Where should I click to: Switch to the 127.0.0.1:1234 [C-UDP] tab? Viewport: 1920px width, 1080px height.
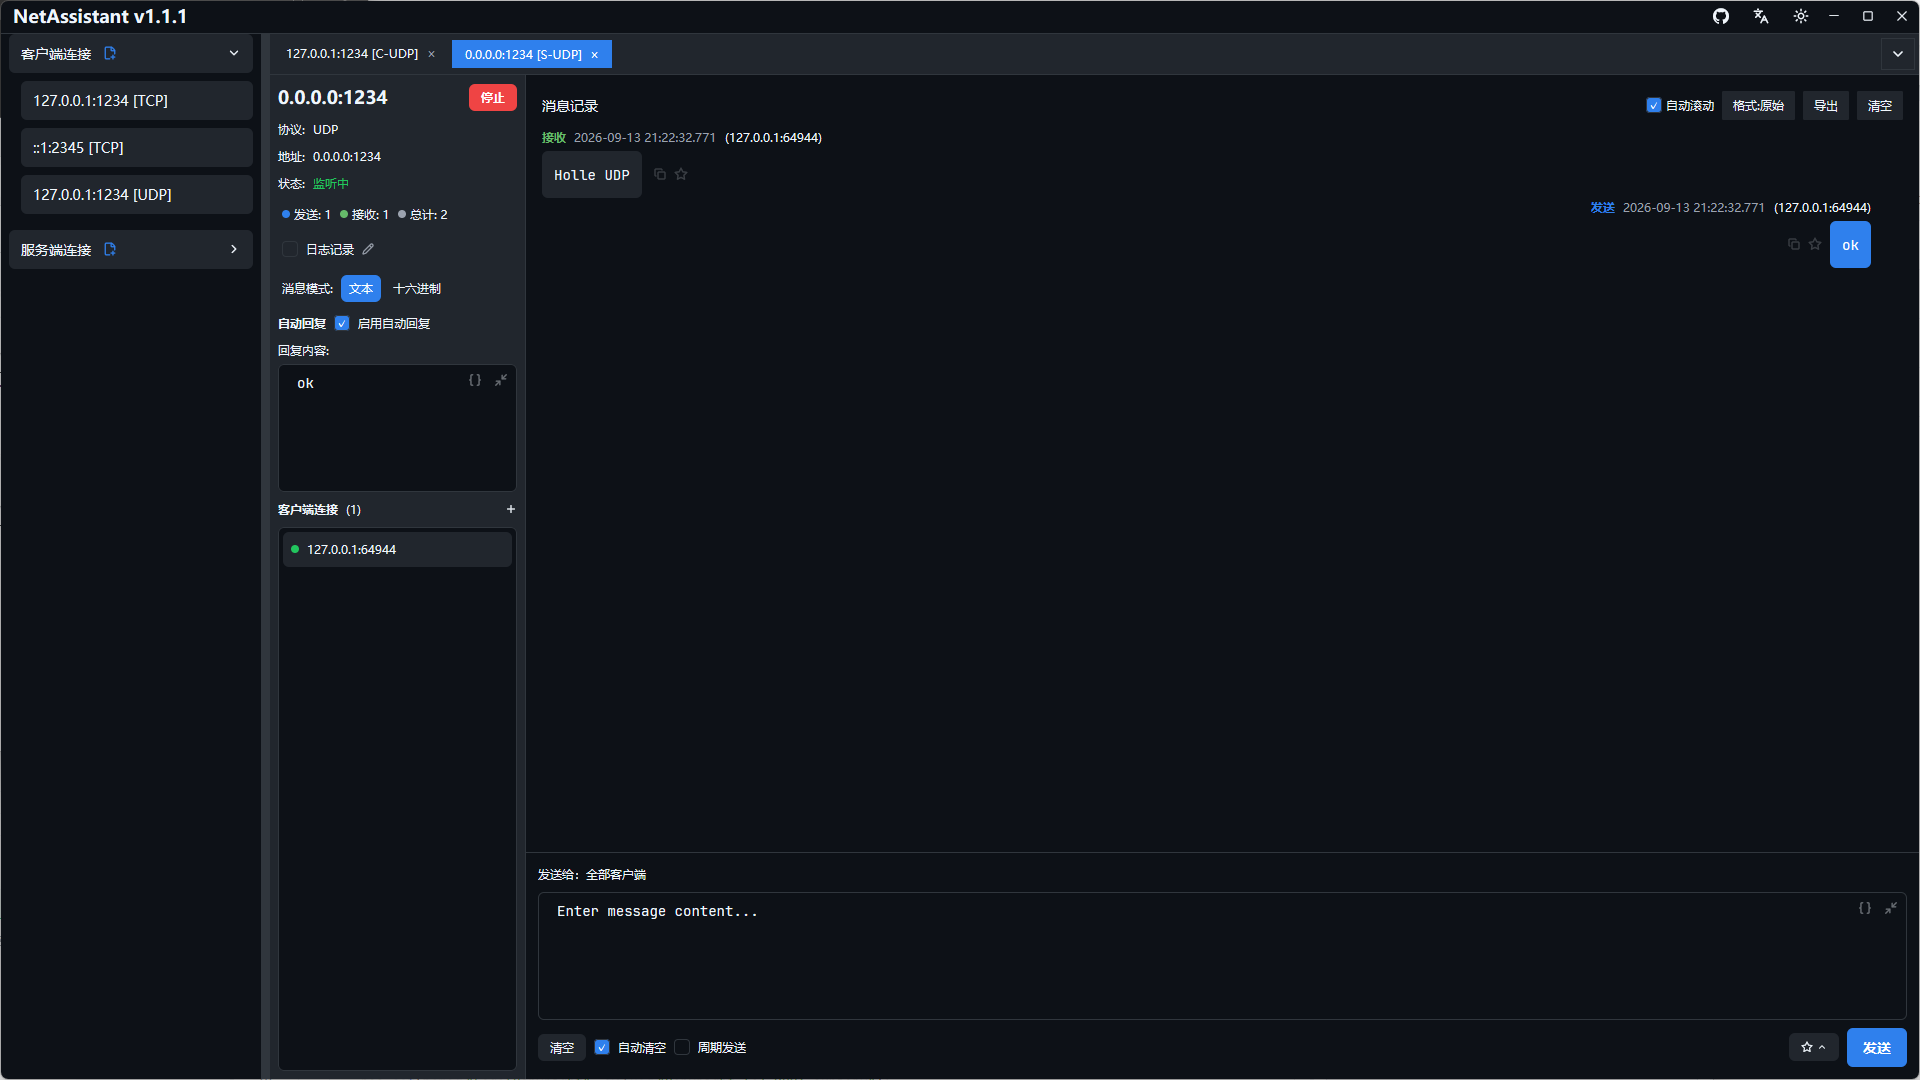tap(352, 54)
